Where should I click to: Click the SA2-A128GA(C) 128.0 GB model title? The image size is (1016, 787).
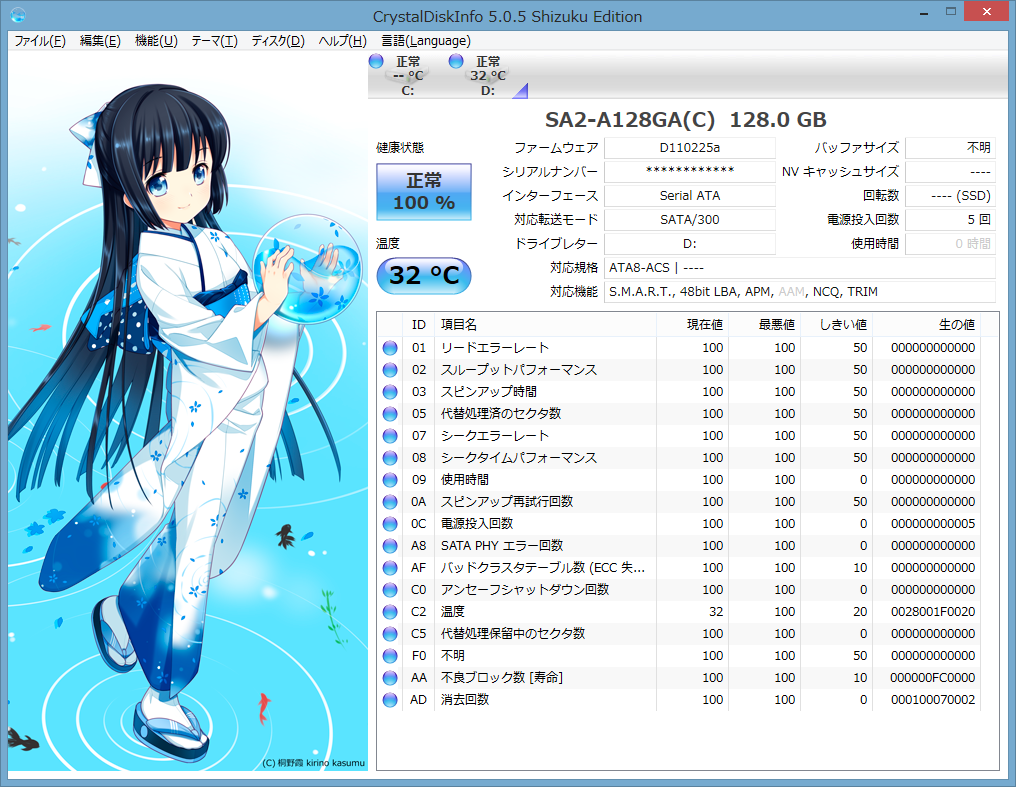(x=685, y=120)
